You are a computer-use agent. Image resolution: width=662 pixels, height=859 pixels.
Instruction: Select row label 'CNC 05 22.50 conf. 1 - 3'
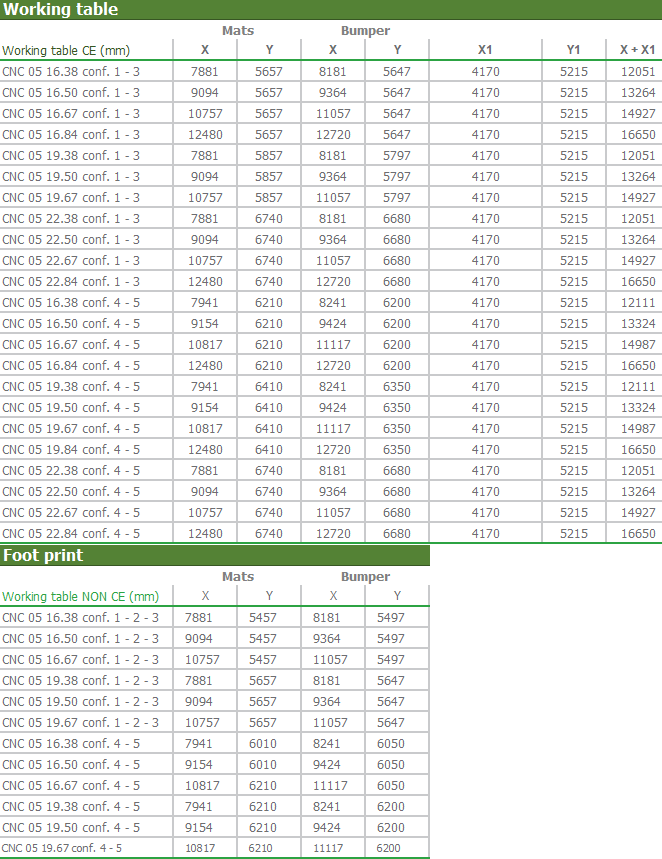pyautogui.click(x=71, y=240)
